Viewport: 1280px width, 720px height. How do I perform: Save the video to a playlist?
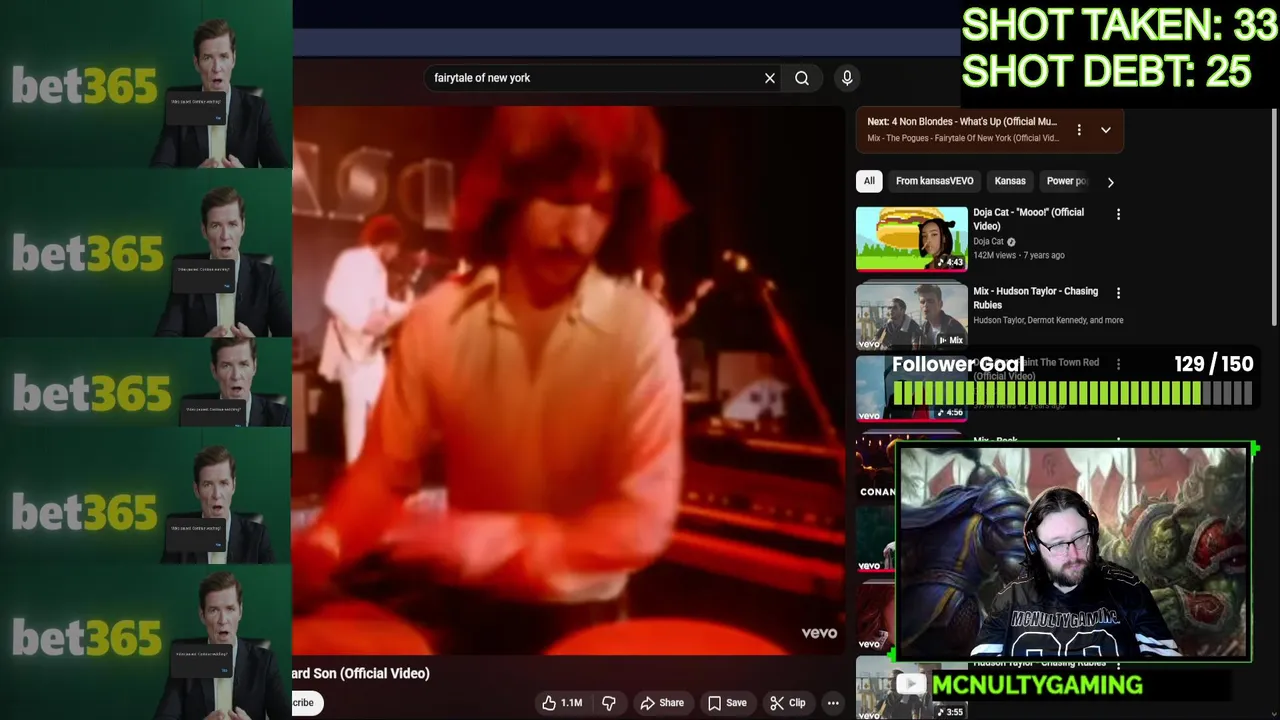pos(727,703)
